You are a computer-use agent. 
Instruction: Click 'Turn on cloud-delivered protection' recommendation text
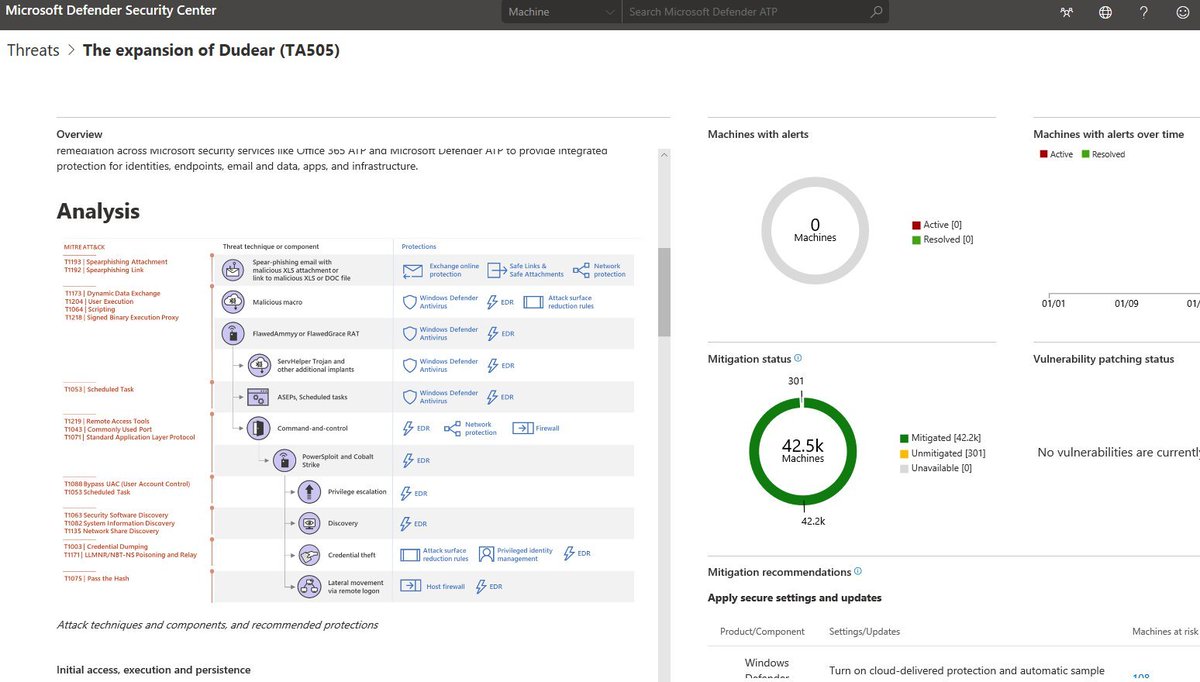[x=967, y=670]
